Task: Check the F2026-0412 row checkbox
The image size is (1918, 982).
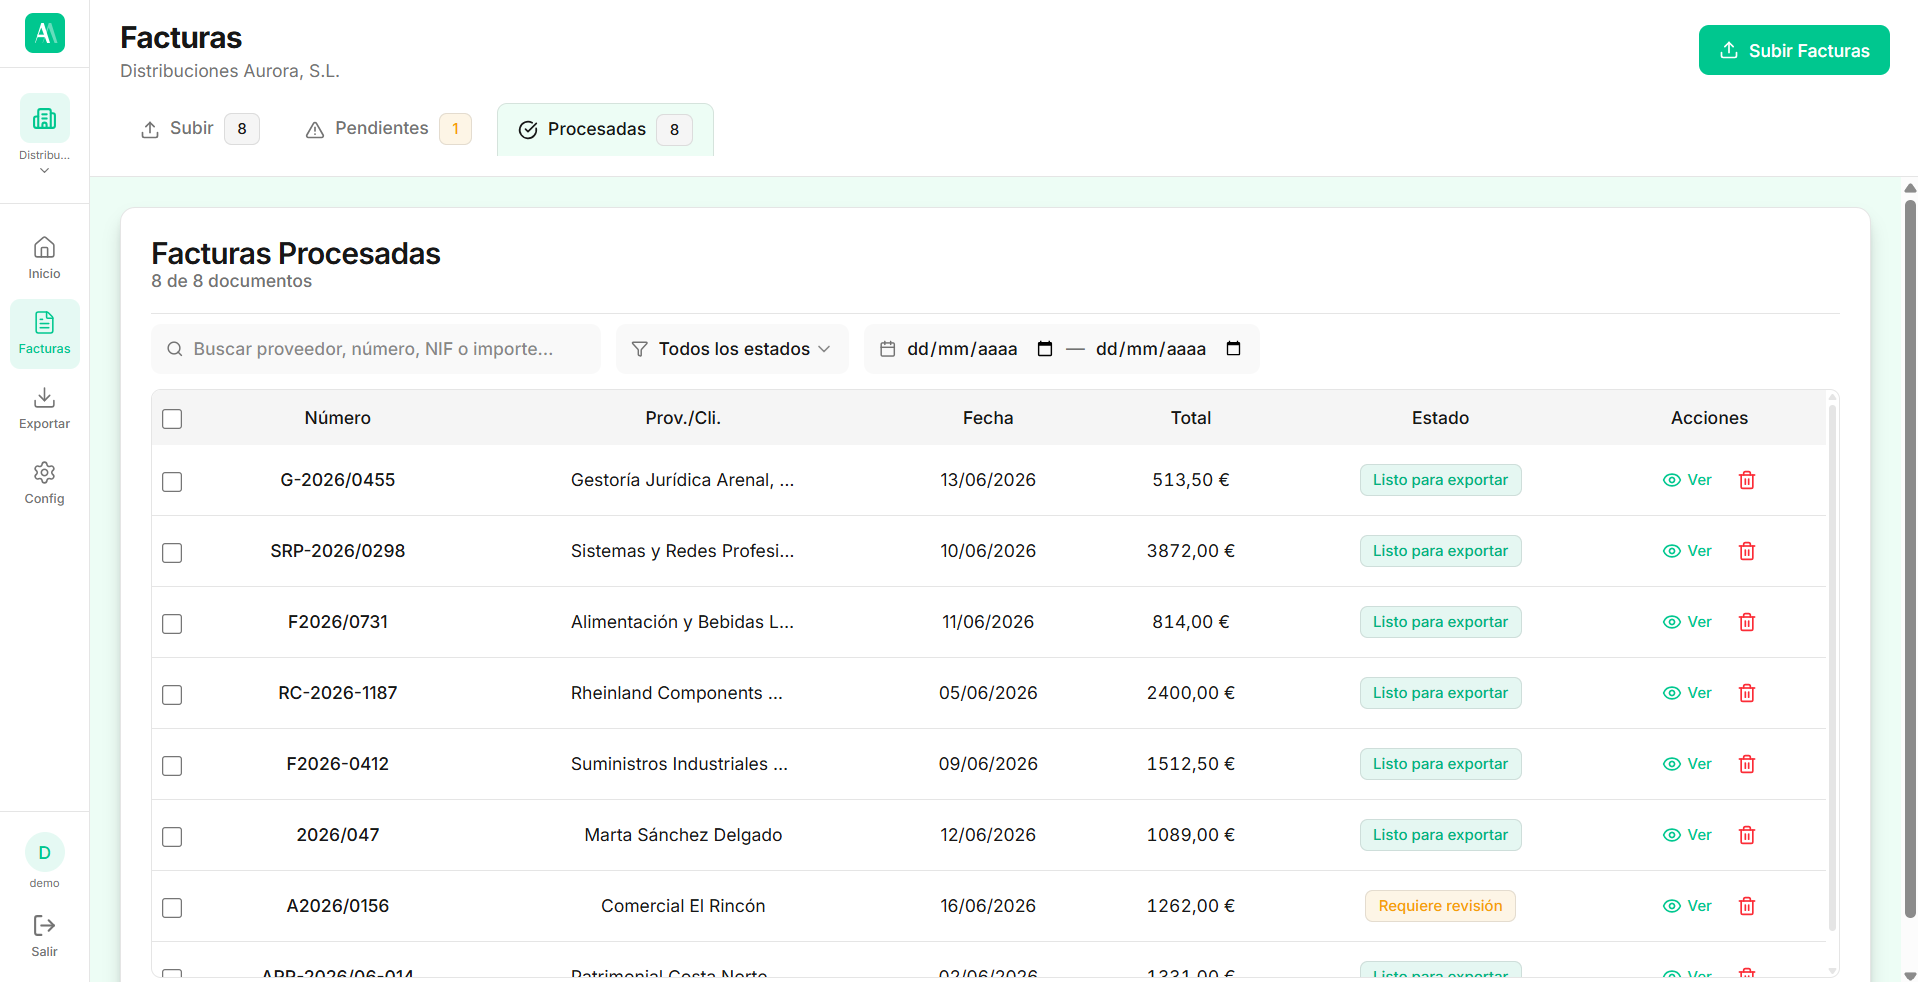Action: pos(172,766)
